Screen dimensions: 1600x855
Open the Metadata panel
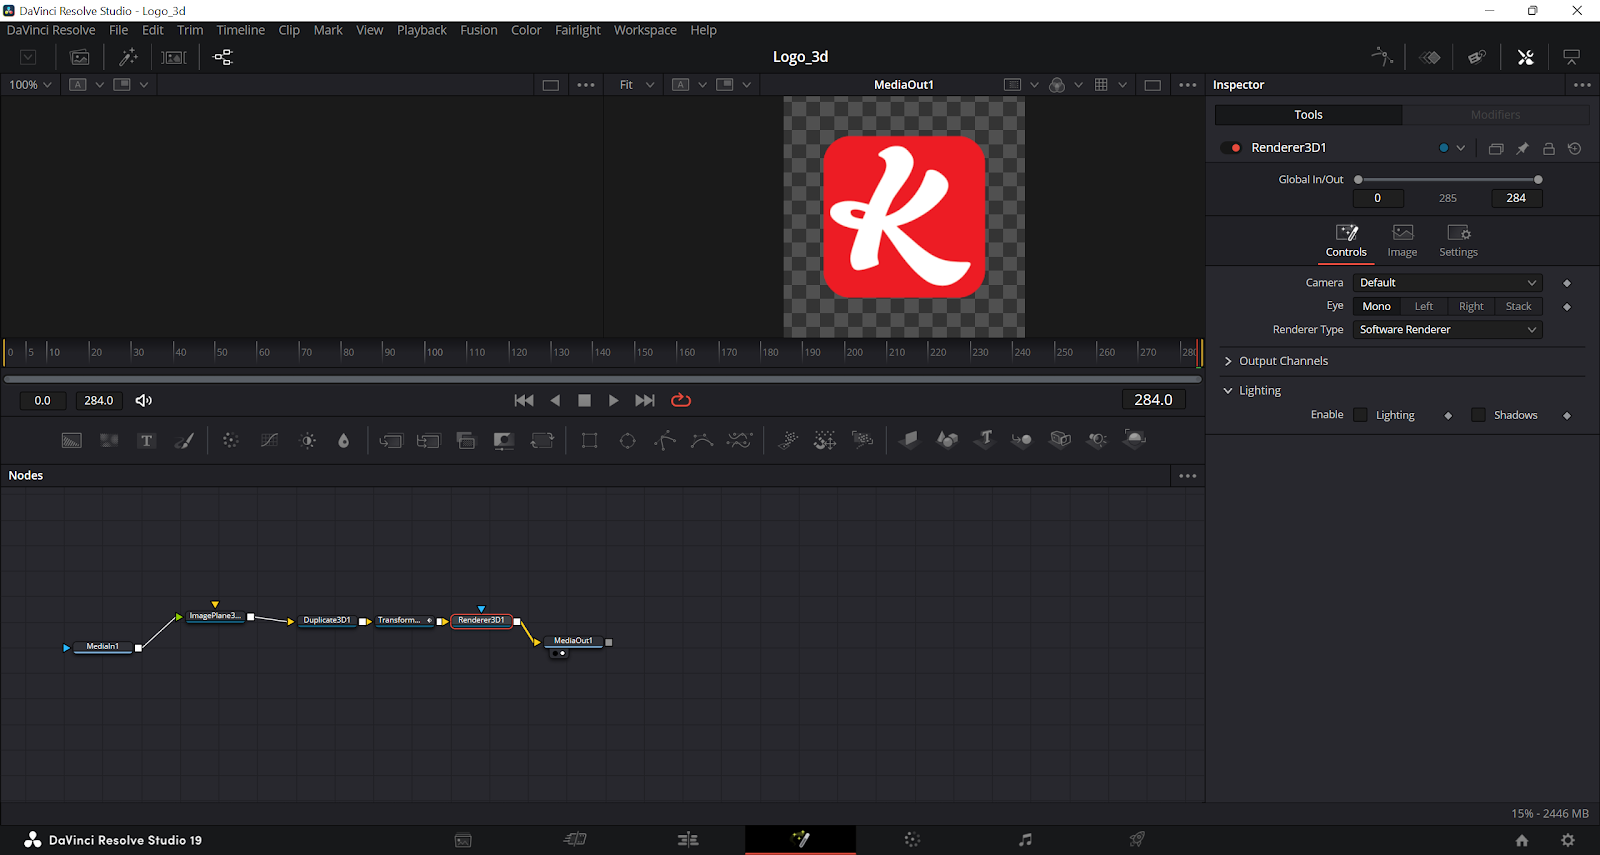tap(1477, 57)
